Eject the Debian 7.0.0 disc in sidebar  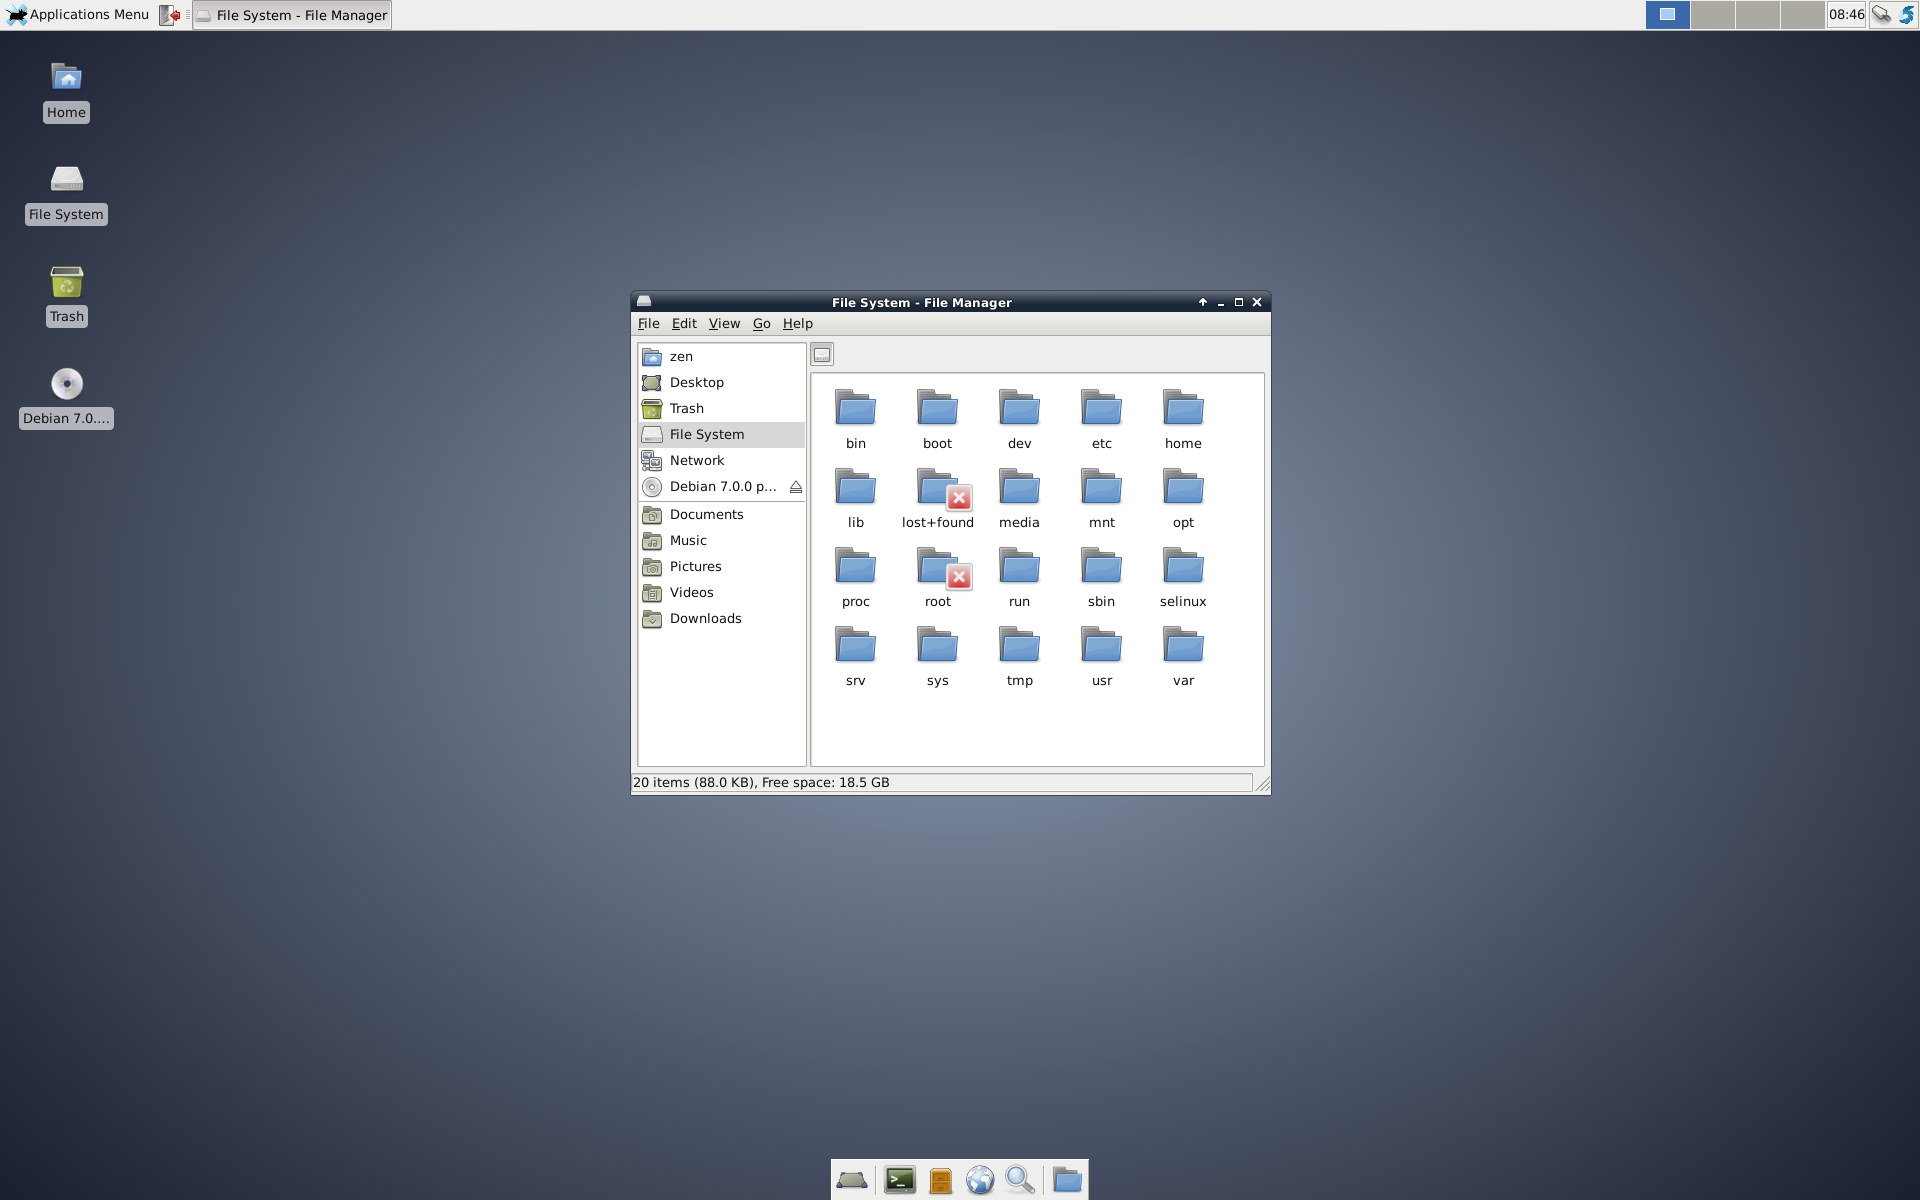pyautogui.click(x=796, y=487)
